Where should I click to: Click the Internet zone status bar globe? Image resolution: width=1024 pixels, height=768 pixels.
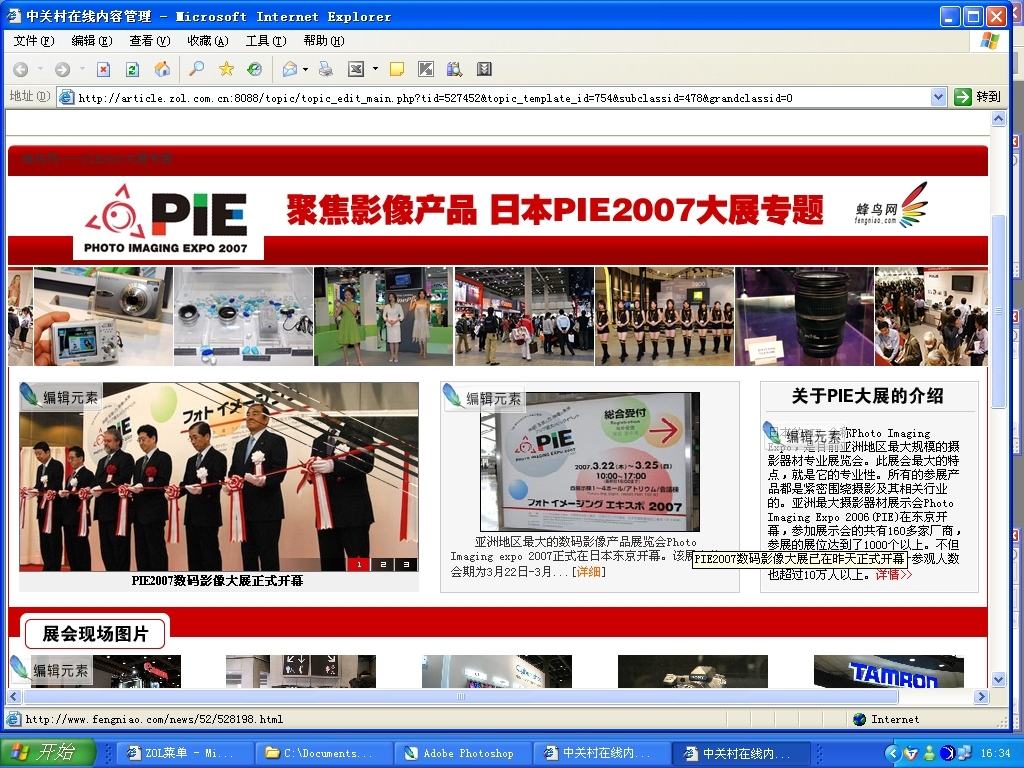pyautogui.click(x=860, y=719)
